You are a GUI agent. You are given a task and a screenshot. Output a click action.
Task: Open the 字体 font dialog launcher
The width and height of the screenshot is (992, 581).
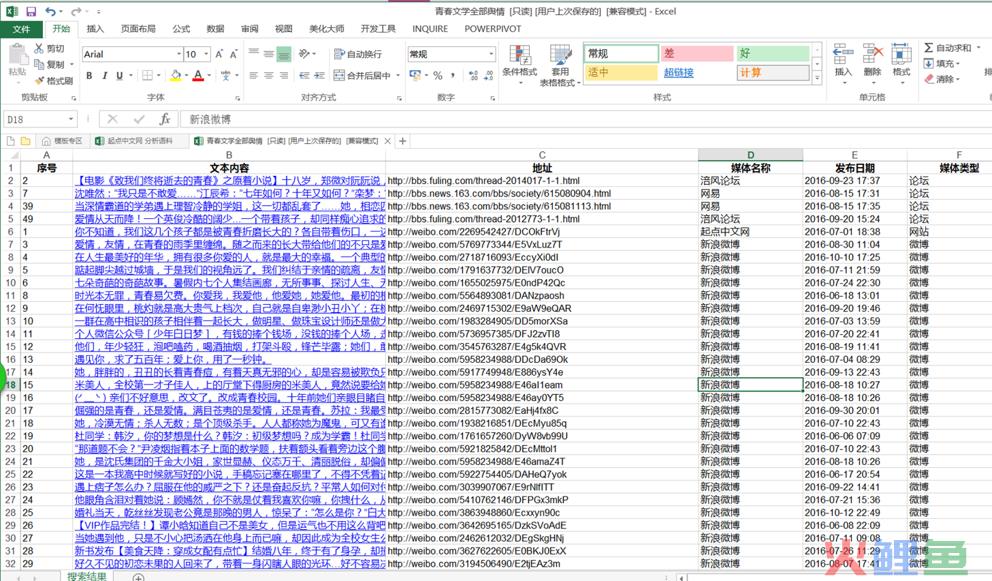click(x=238, y=98)
